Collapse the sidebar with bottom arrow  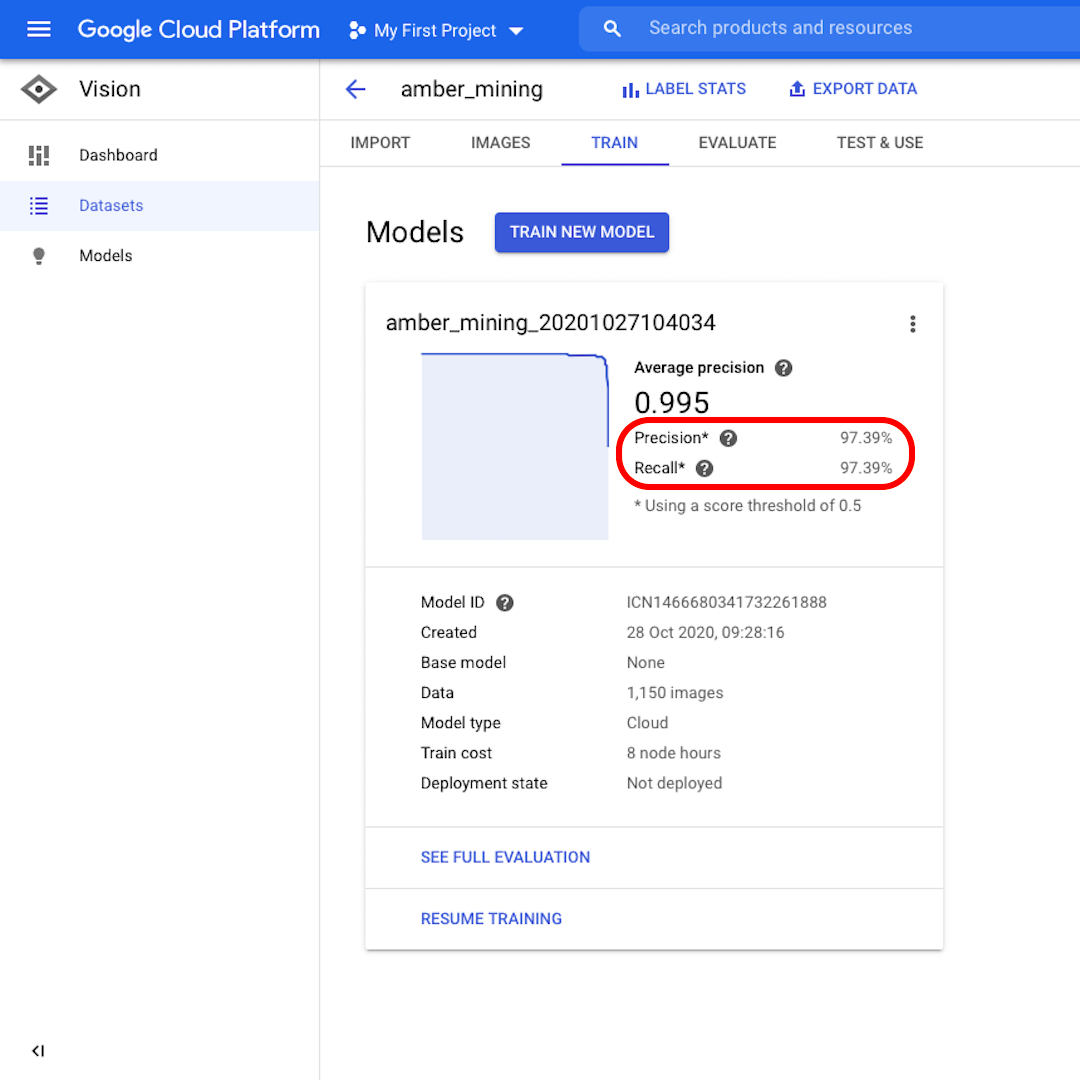click(x=39, y=1050)
